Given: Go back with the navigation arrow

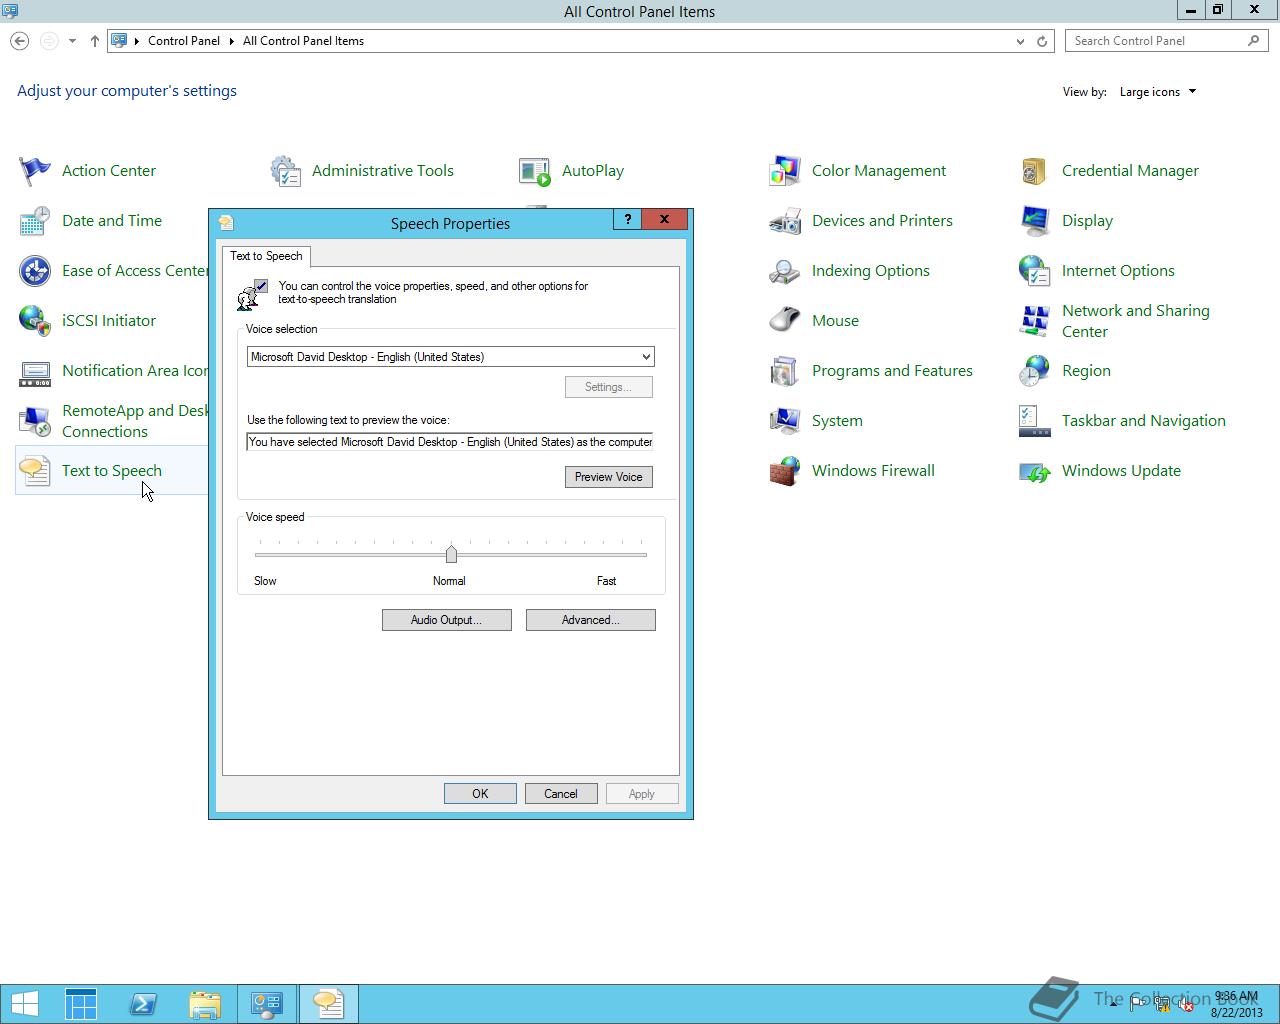Looking at the screenshot, I should (19, 41).
